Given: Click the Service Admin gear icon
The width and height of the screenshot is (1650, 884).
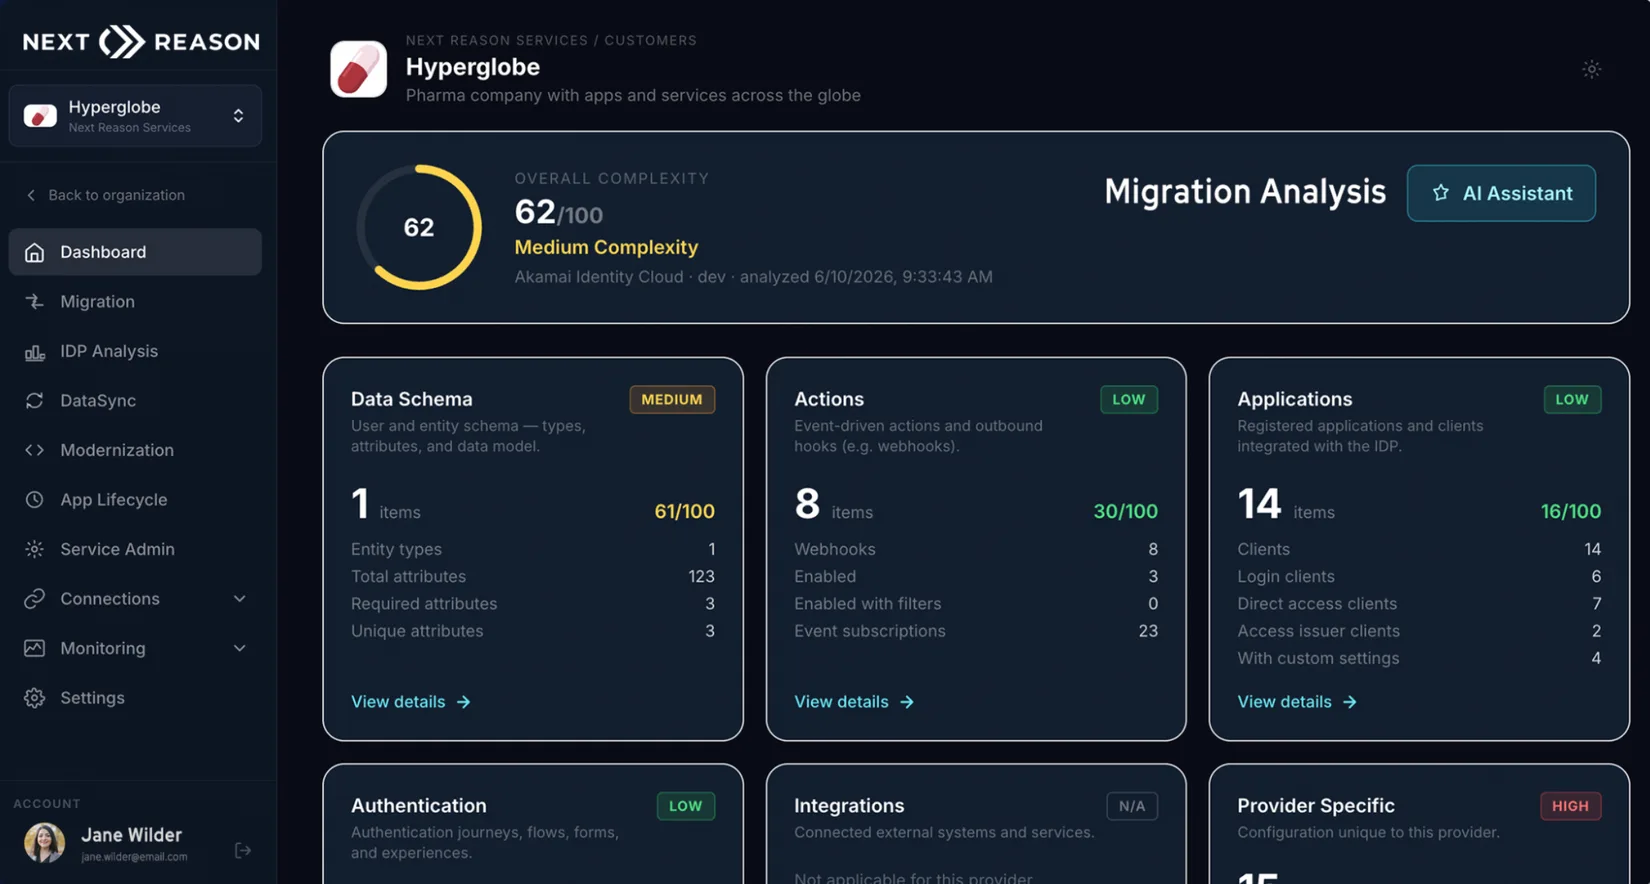Looking at the screenshot, I should coord(34,549).
